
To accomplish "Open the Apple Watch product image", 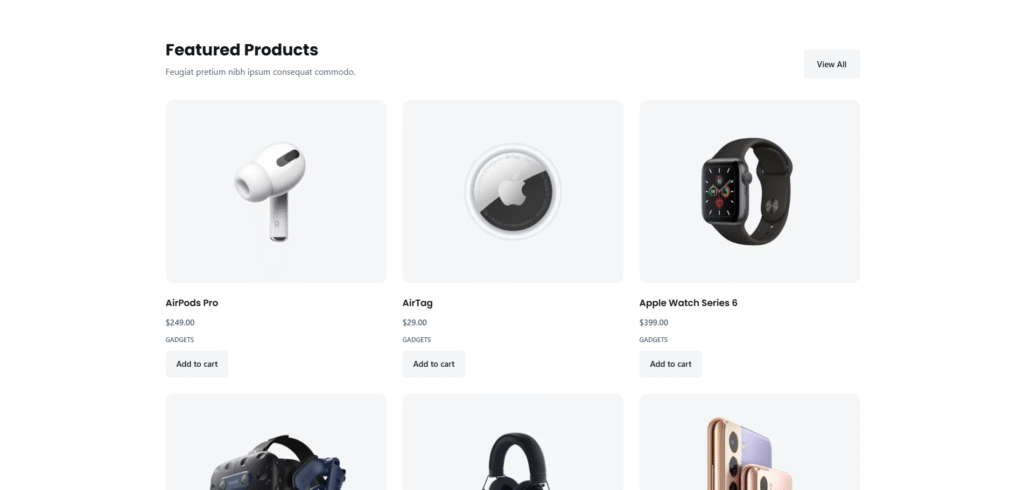I will [x=750, y=191].
